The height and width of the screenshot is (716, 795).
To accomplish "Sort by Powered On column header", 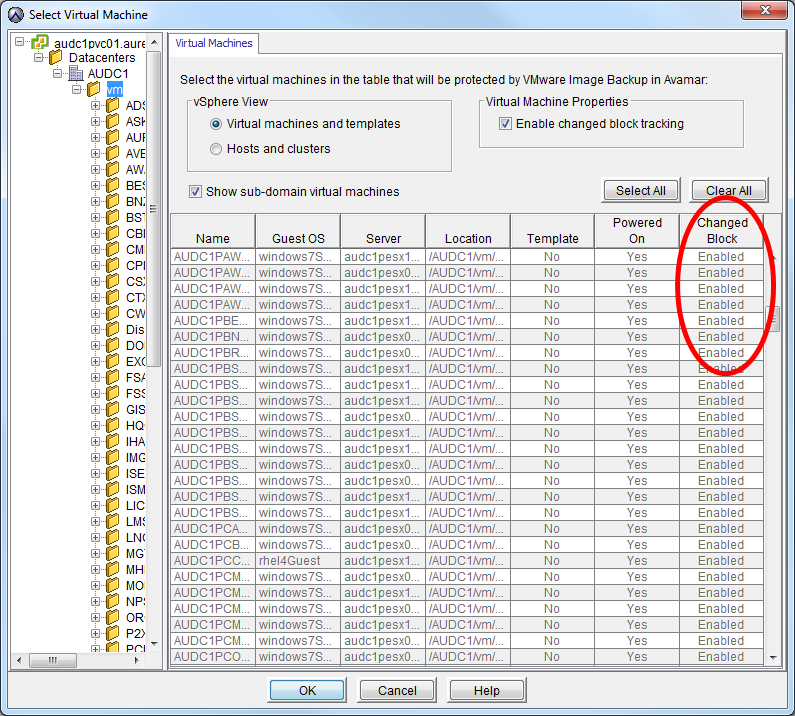I will point(637,231).
